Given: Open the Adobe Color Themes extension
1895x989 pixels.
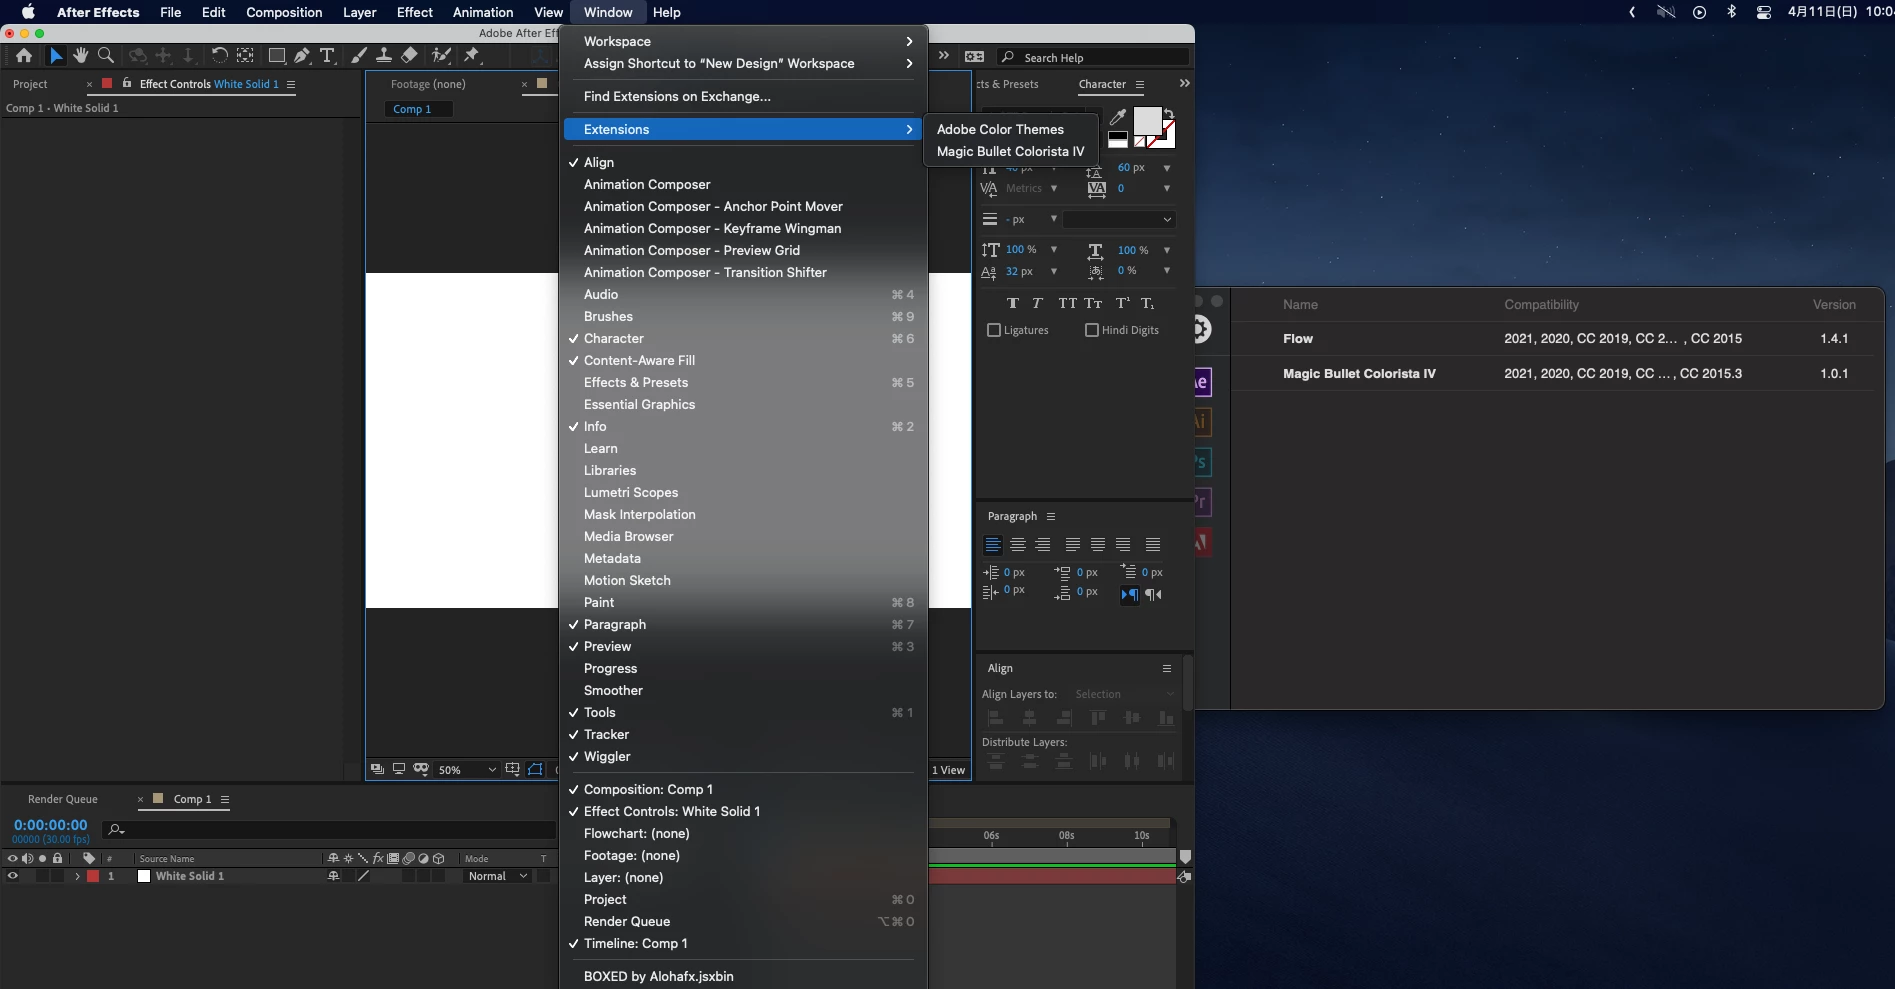Looking at the screenshot, I should 1011,129.
